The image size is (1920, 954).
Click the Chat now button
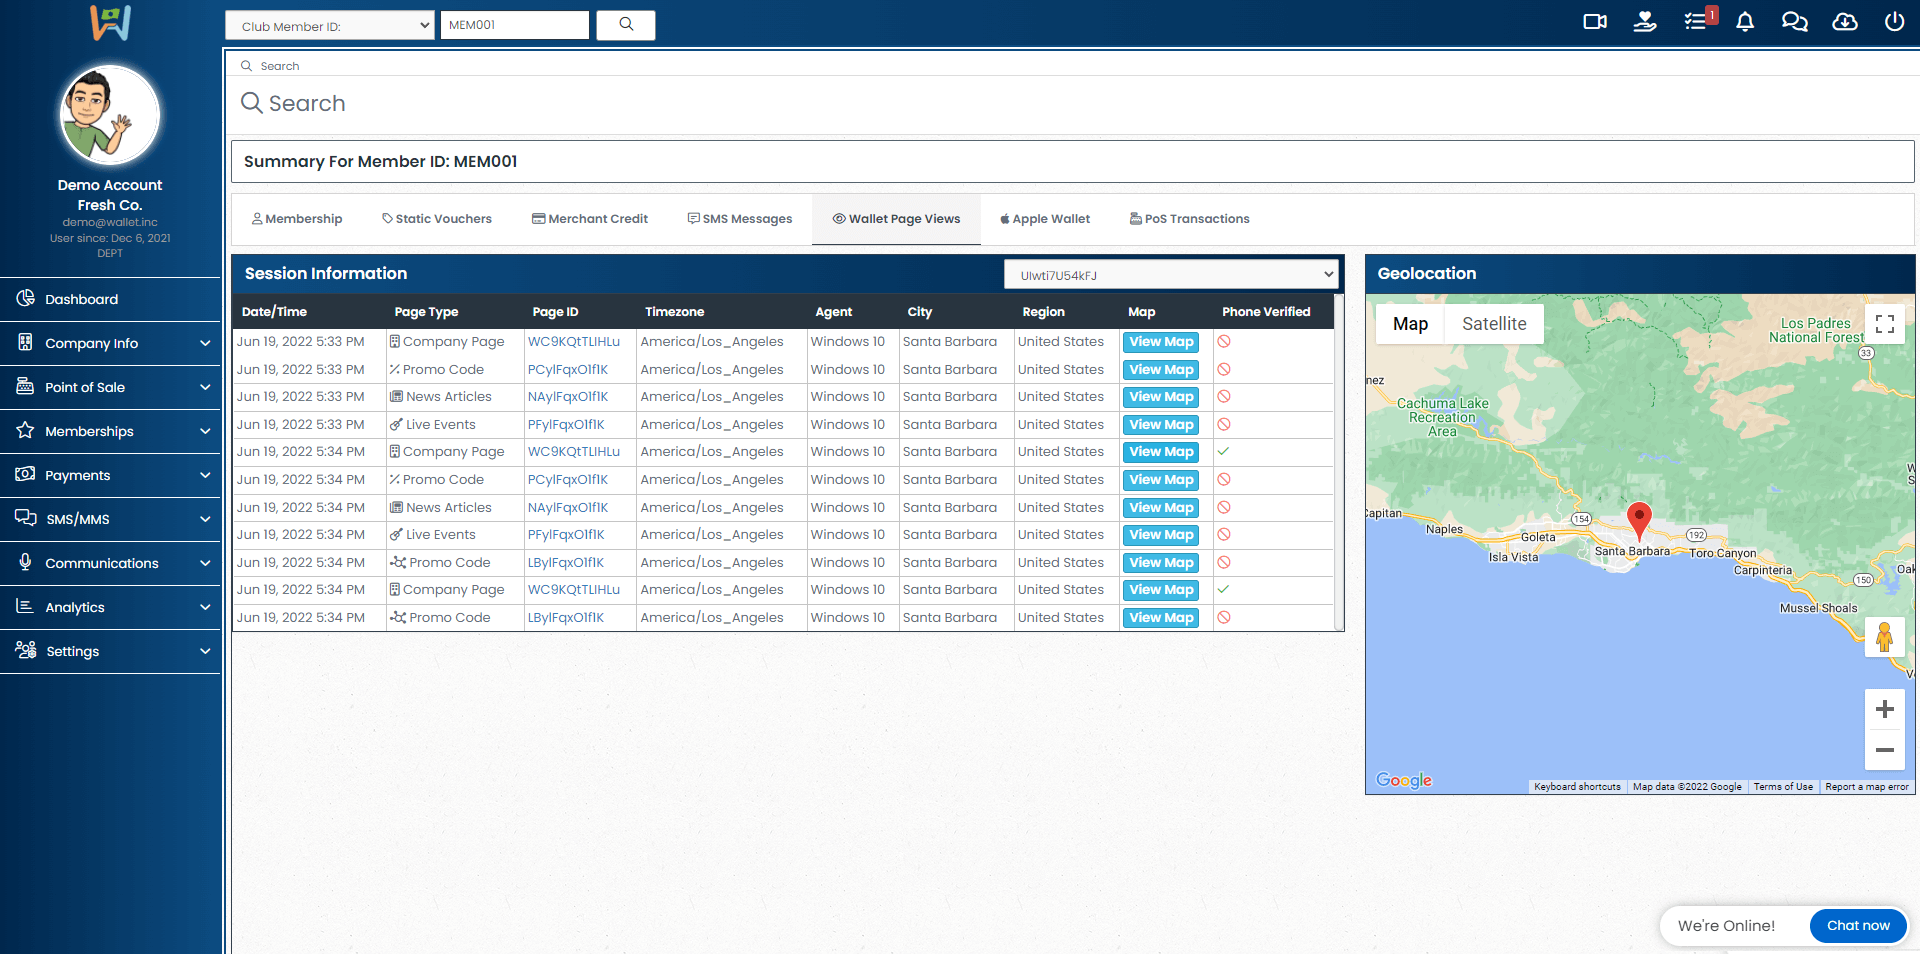pos(1857,926)
